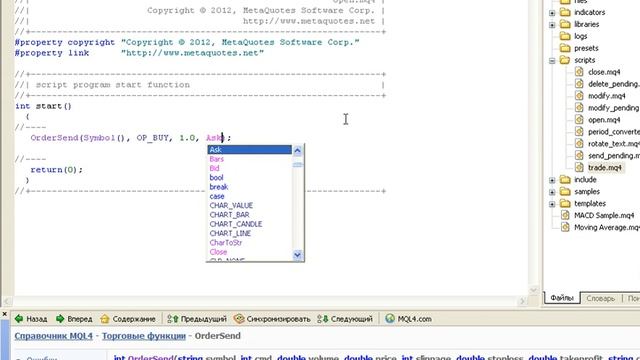Open the Торговые функции link
Image resolution: width=640 pixels, height=360 pixels.
click(x=144, y=336)
